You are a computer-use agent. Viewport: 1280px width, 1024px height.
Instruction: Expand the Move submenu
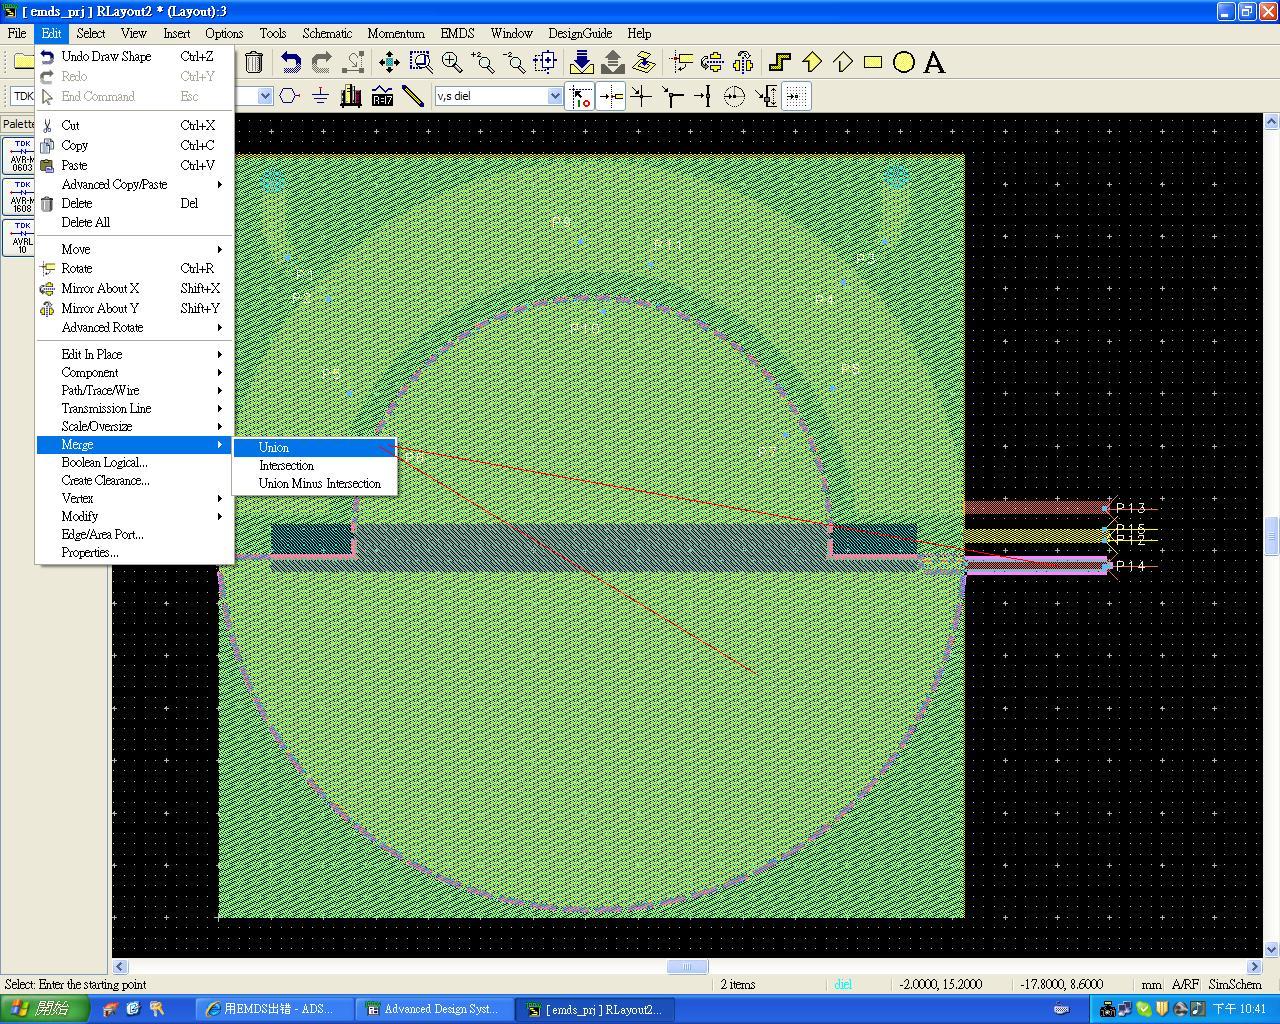[x=135, y=249]
